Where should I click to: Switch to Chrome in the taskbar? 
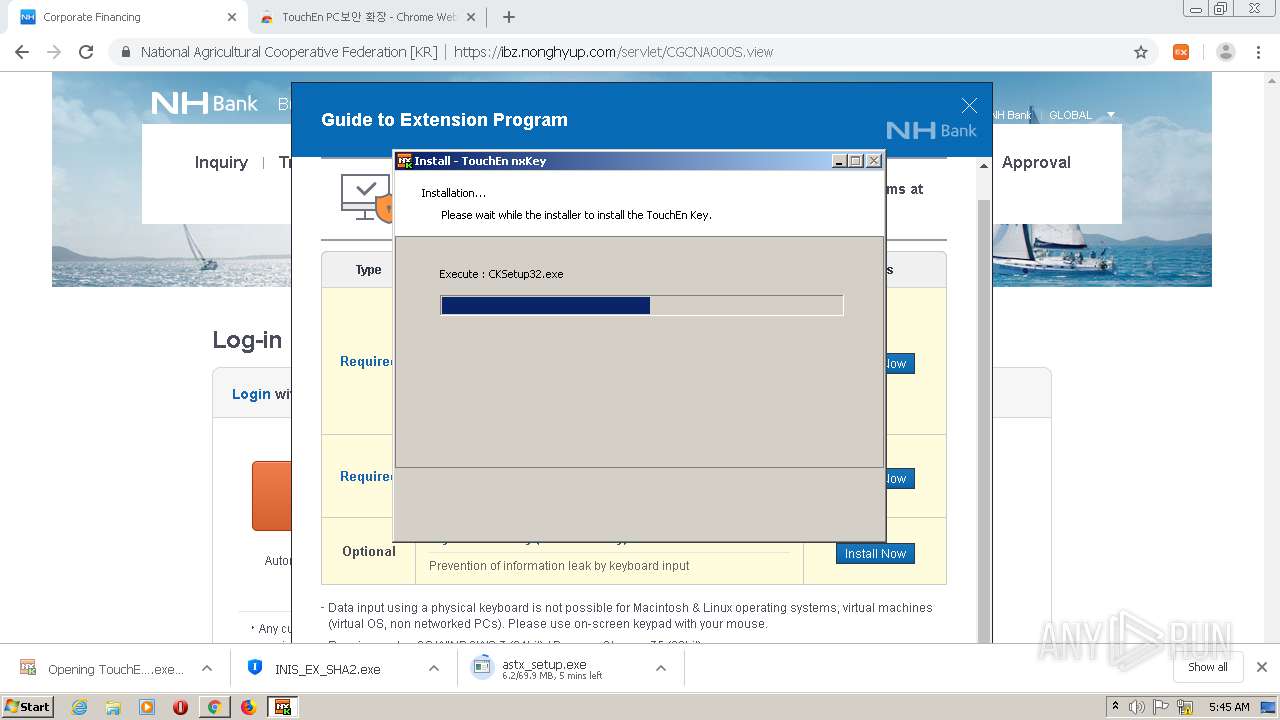(214, 707)
